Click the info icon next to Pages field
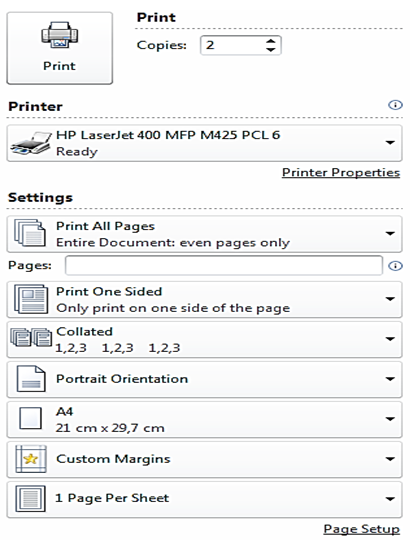Image resolution: width=410 pixels, height=540 pixels. tap(395, 266)
